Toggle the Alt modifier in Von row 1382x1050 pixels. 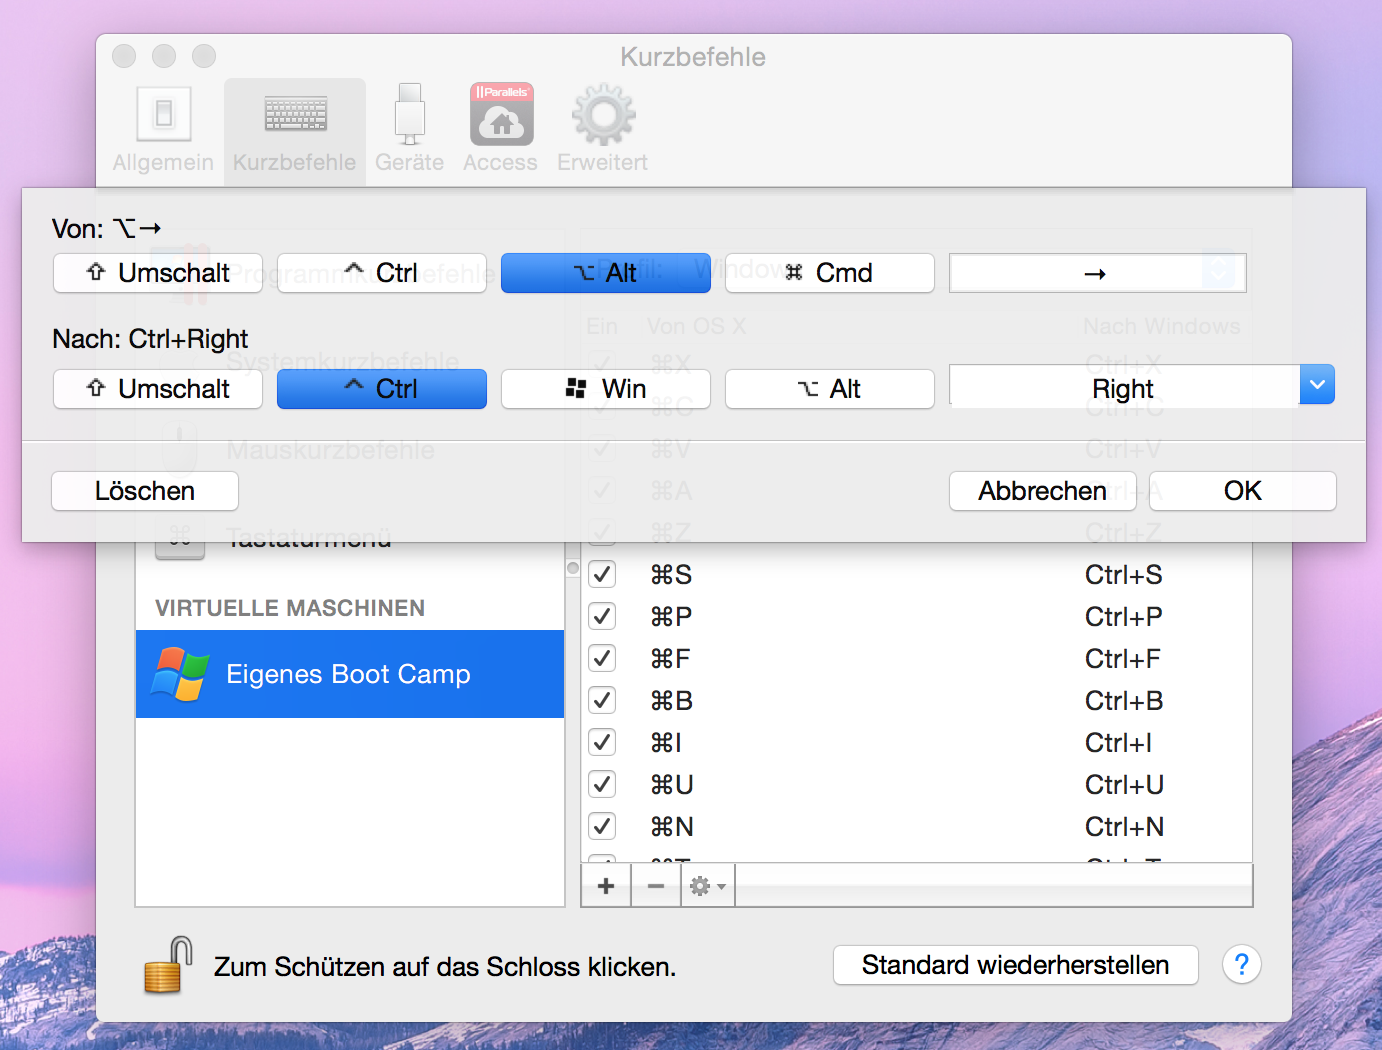(605, 273)
